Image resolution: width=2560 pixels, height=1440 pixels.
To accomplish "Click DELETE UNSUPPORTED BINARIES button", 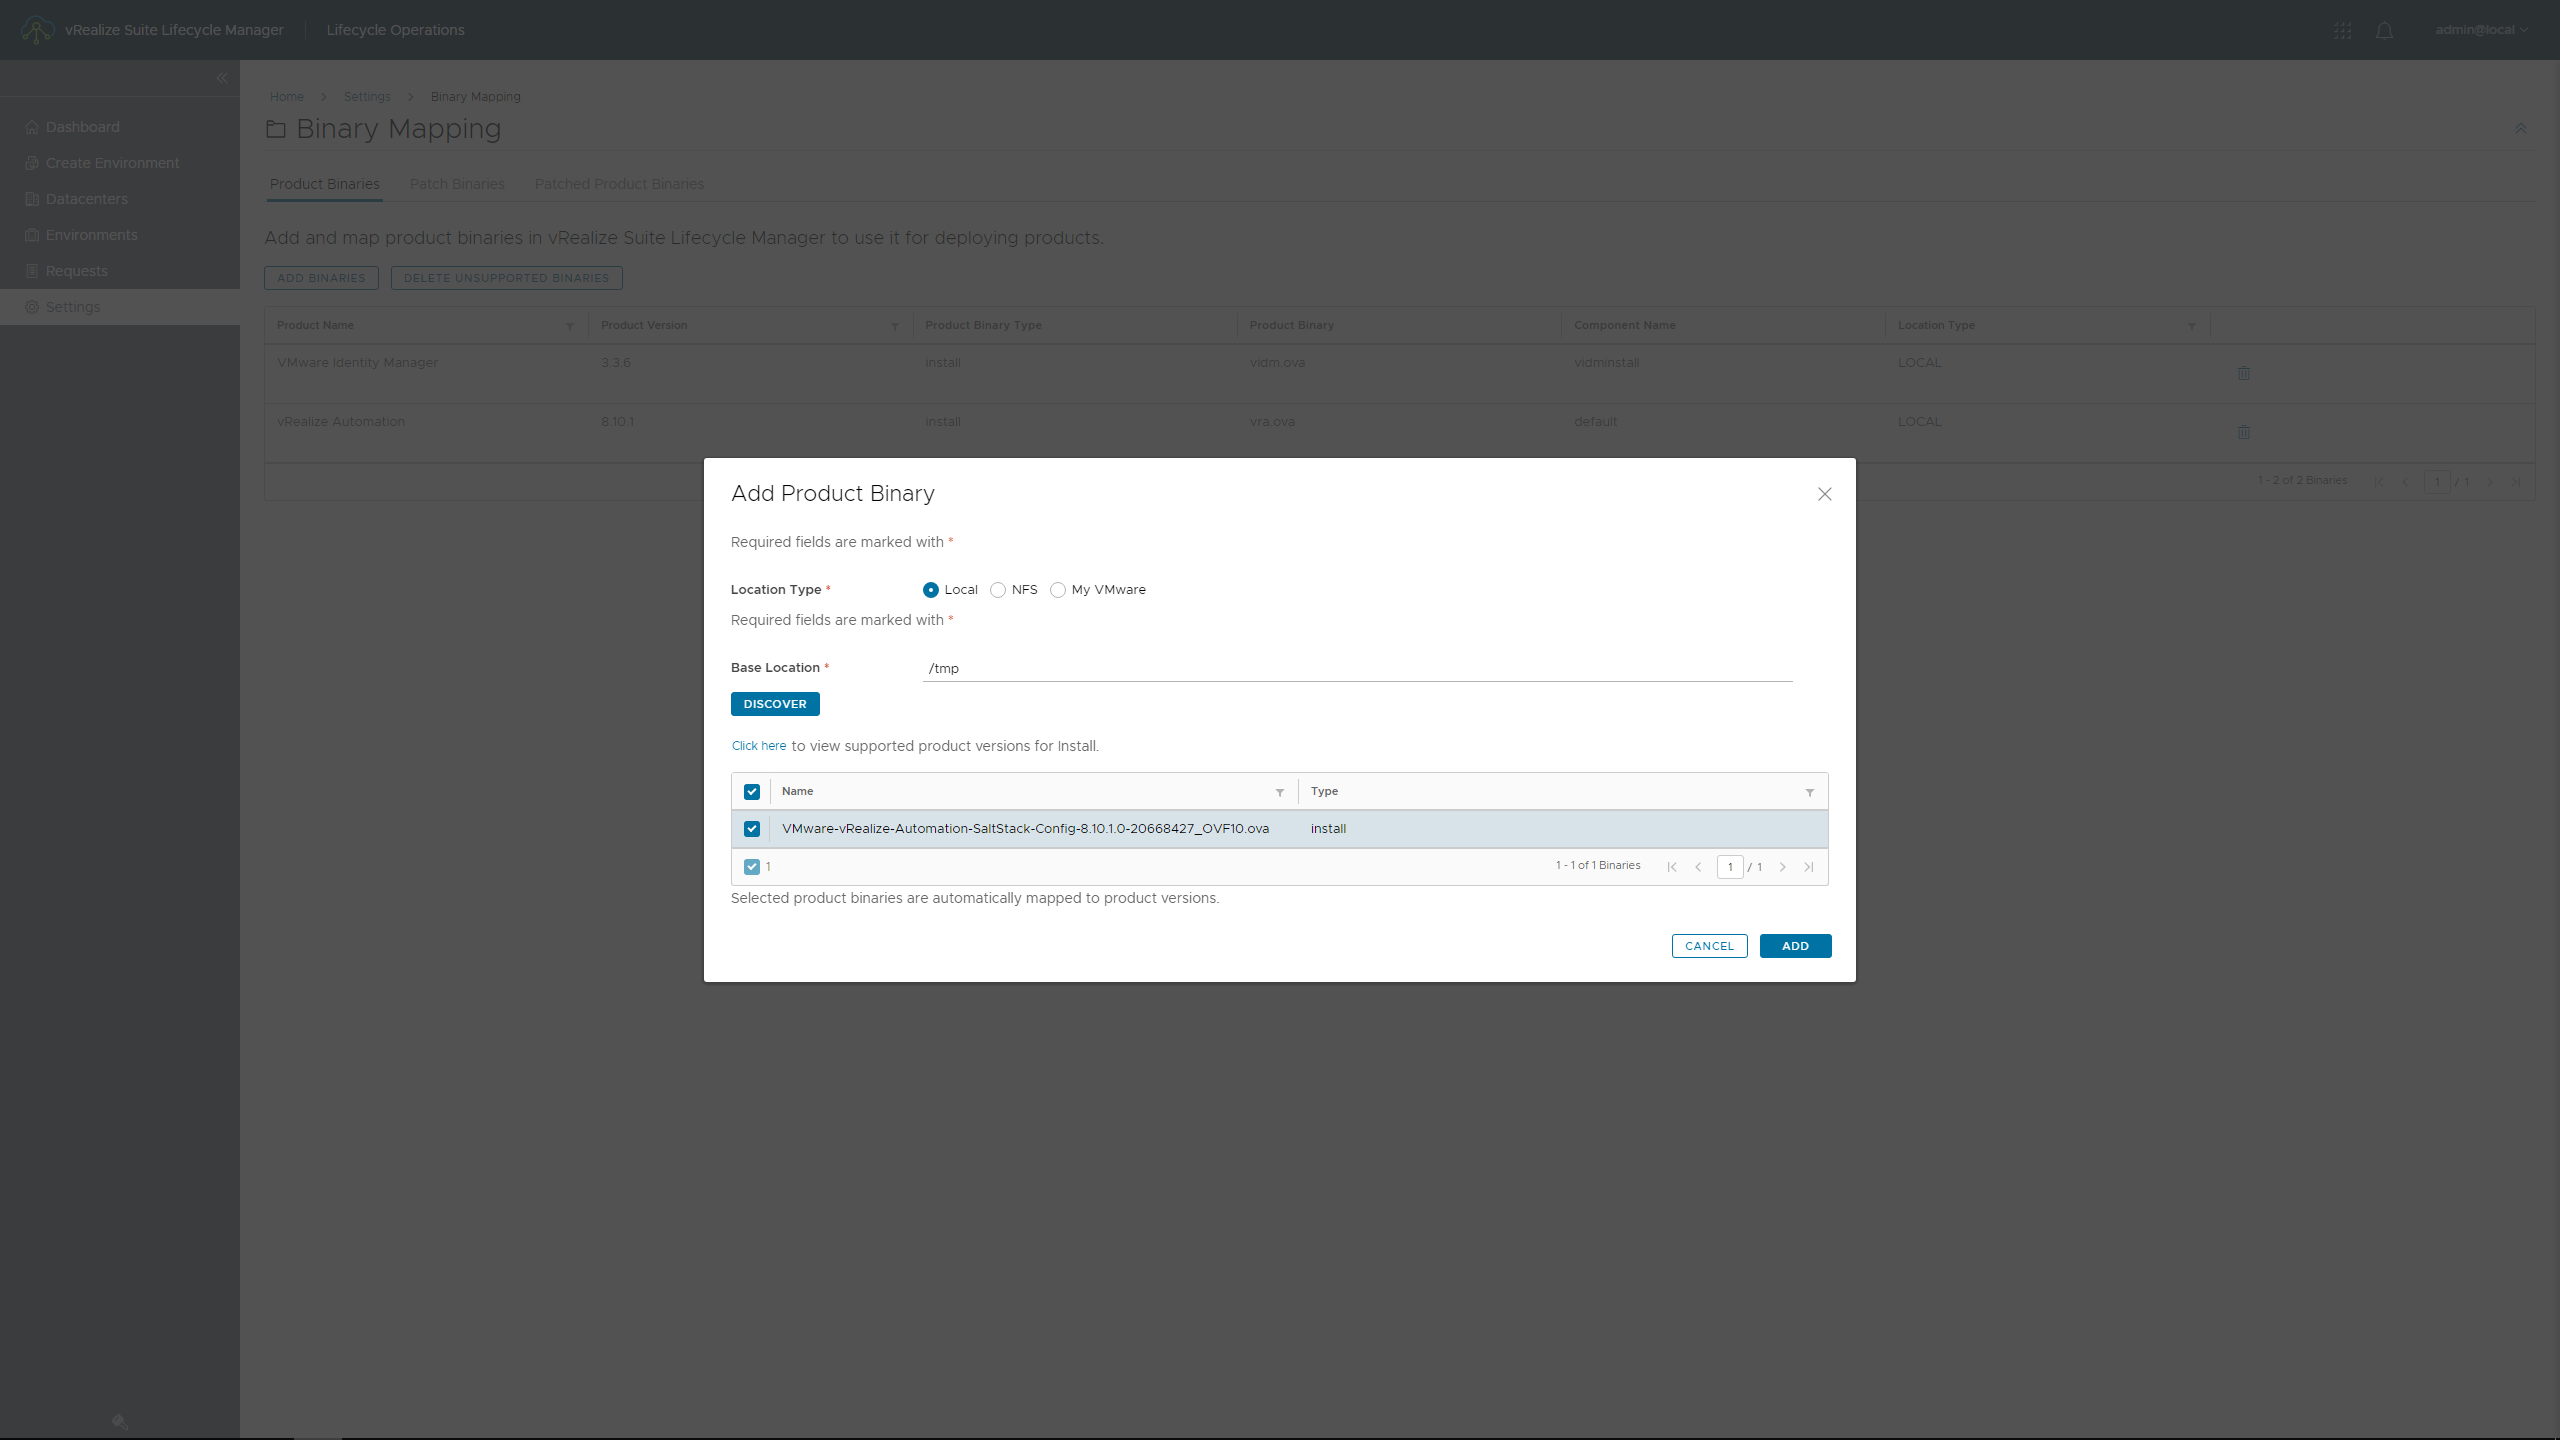I will point(506,278).
